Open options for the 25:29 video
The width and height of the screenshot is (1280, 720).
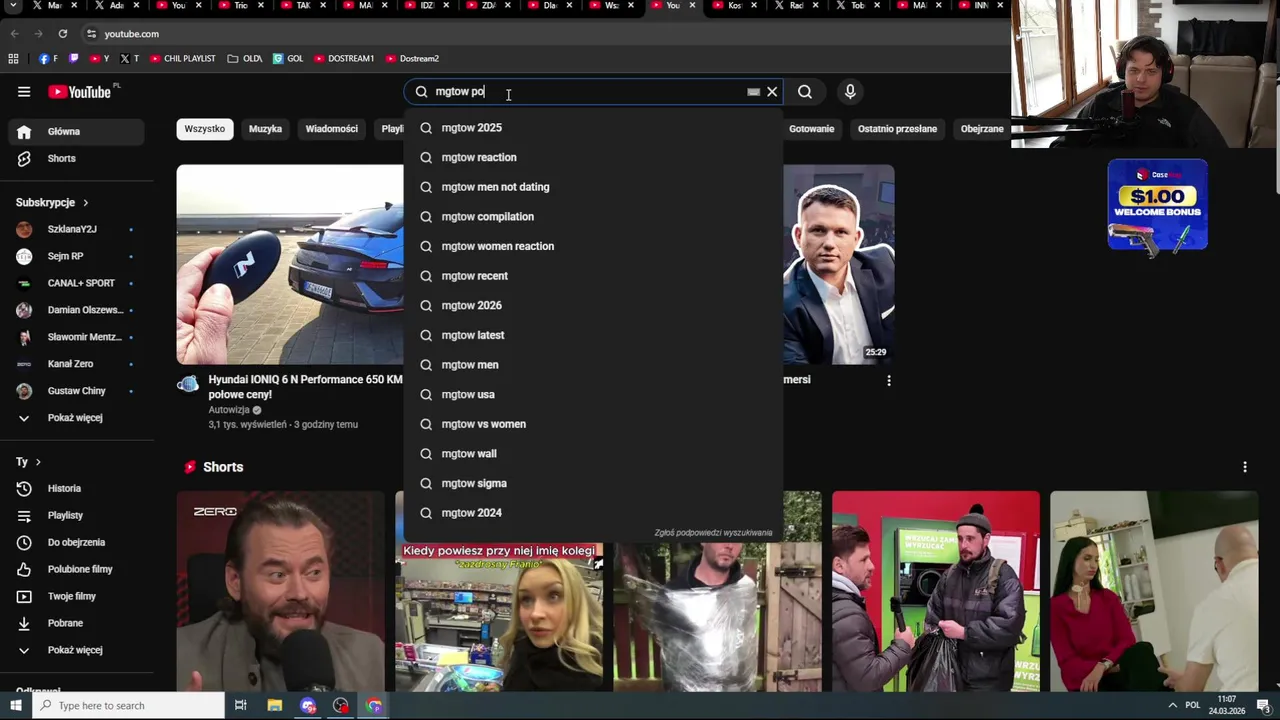889,381
